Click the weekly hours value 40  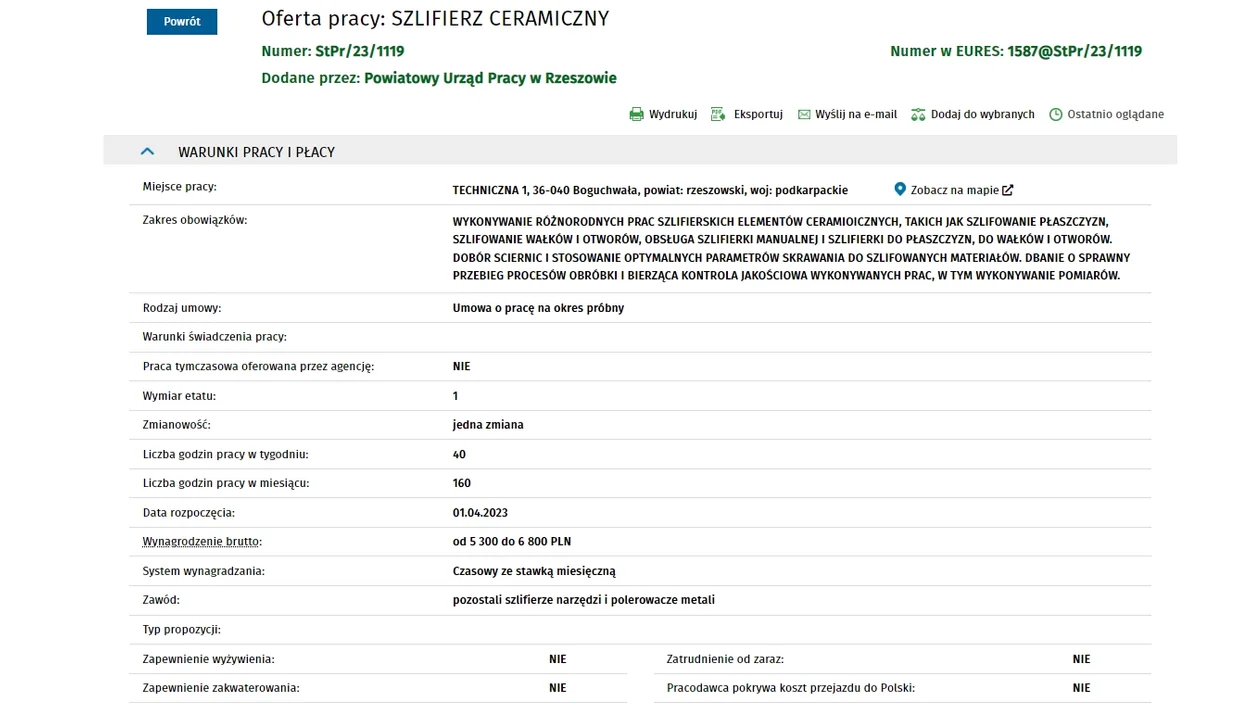tap(459, 454)
